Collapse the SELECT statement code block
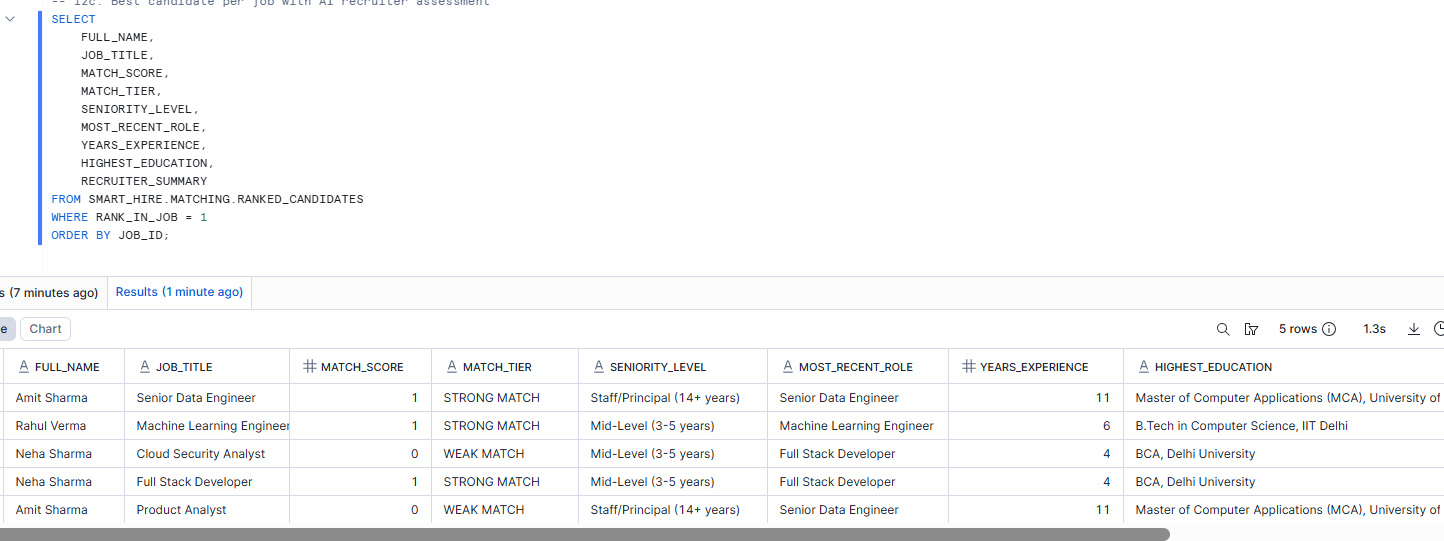 pos(11,19)
